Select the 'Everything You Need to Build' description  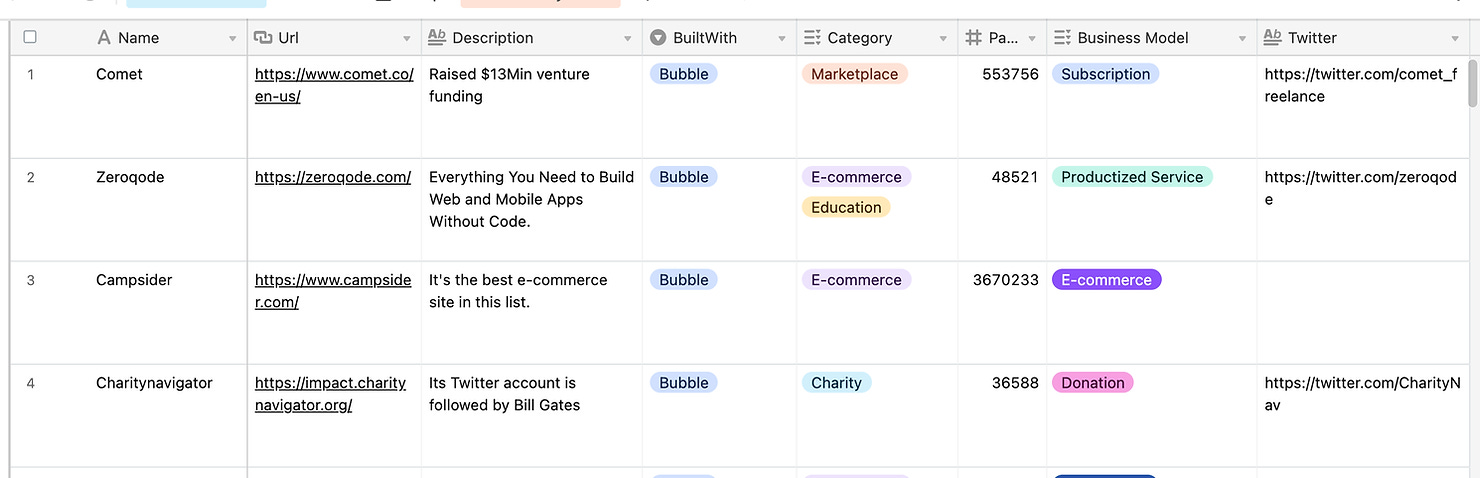(x=532, y=210)
